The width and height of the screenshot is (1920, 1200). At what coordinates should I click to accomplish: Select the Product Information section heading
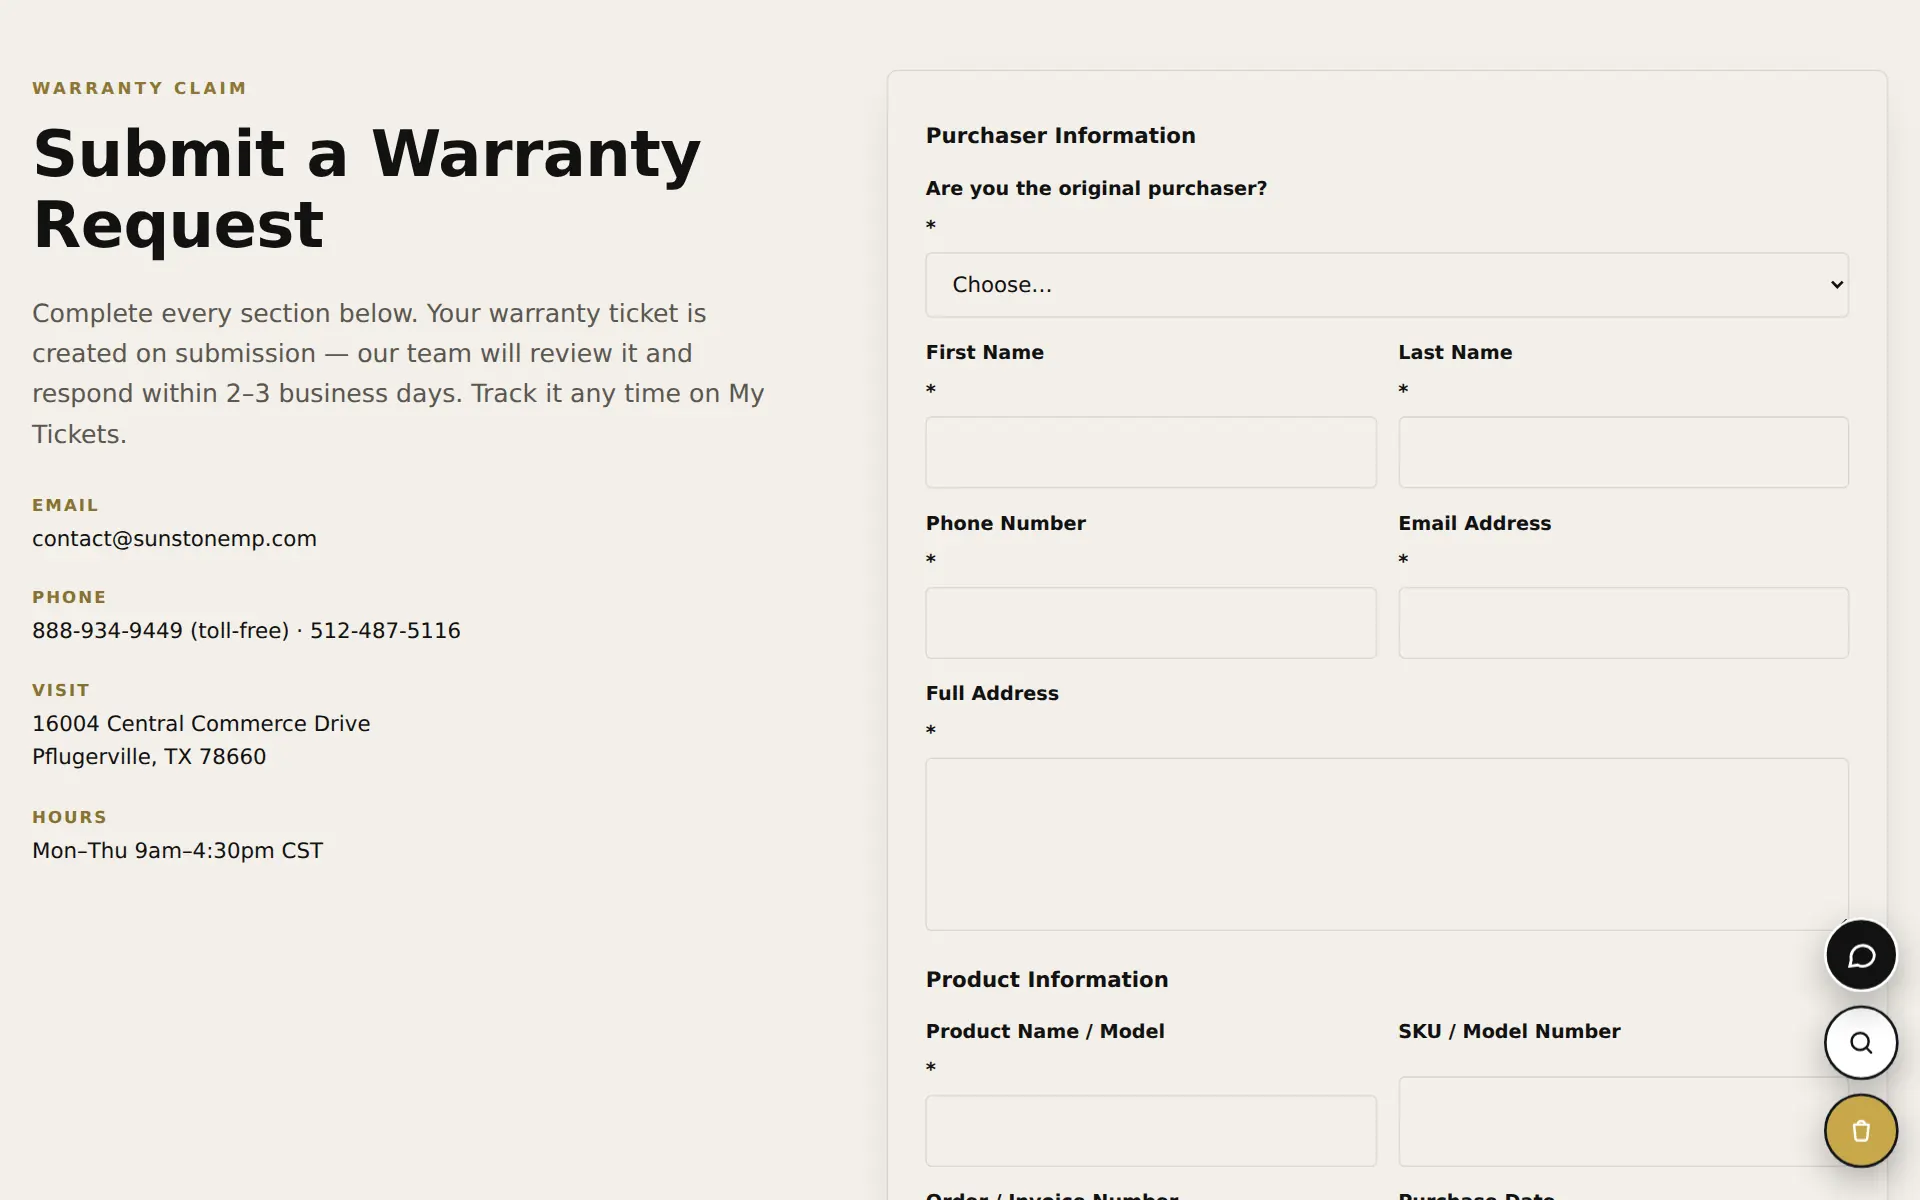[x=1046, y=980]
